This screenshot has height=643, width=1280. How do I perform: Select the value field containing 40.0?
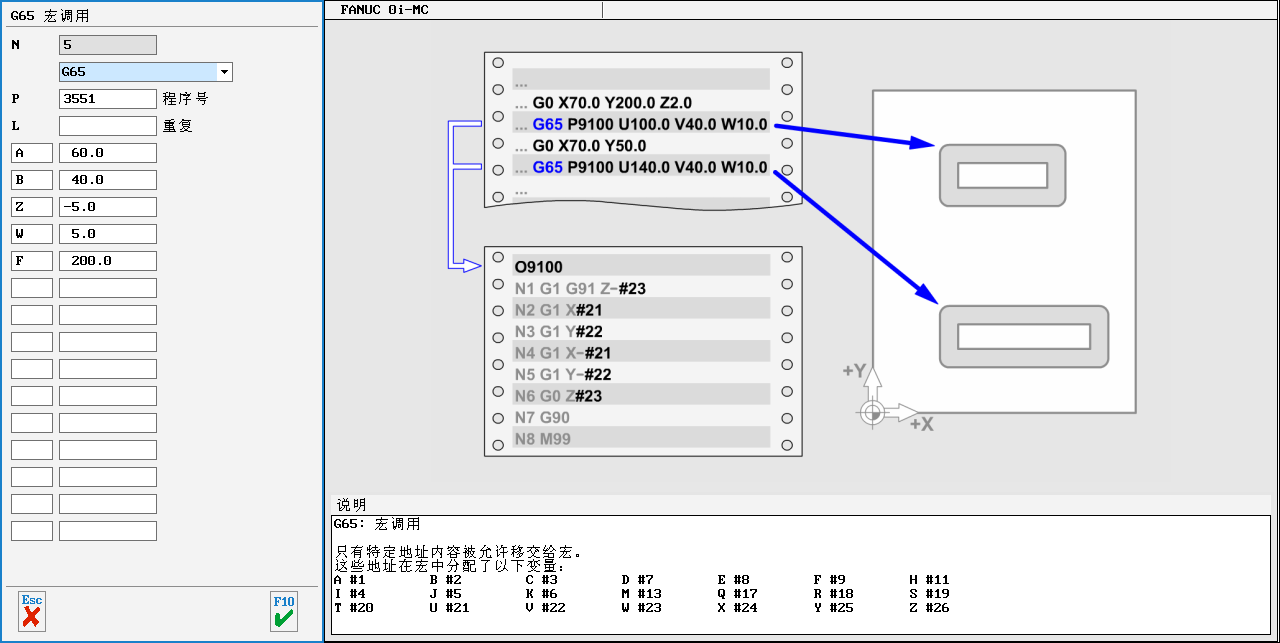108,180
